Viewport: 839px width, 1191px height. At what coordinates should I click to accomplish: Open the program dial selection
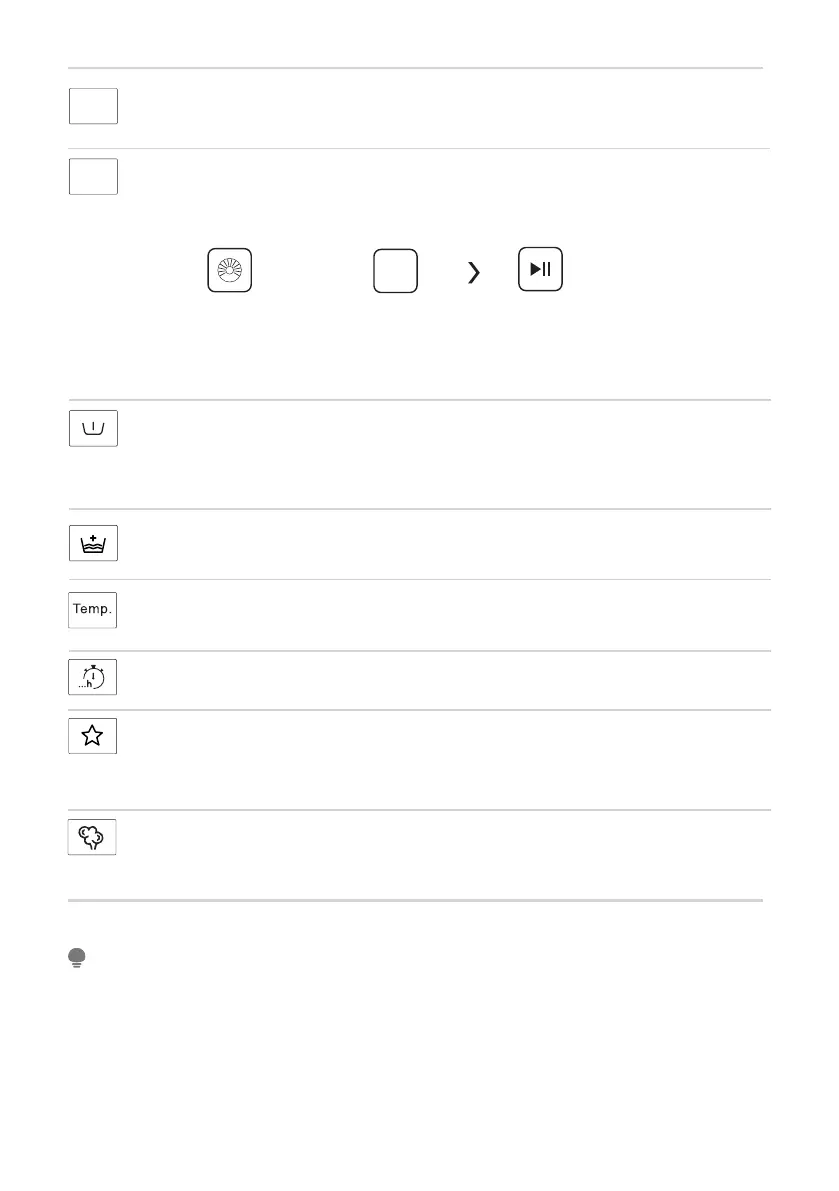pos(230,270)
